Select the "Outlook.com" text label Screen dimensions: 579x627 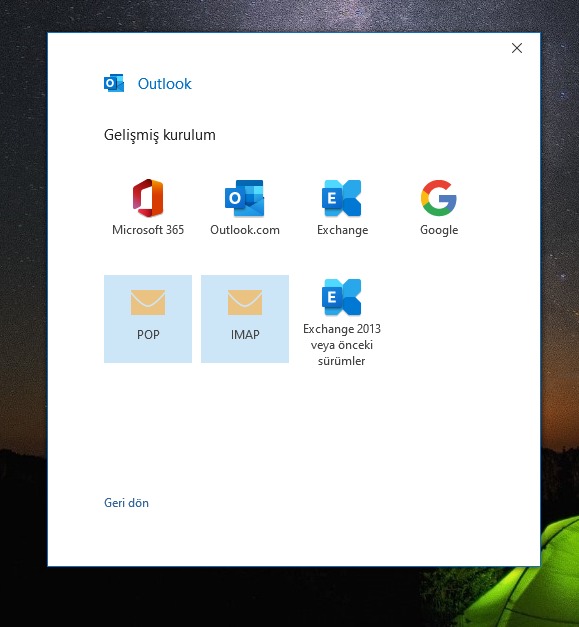point(245,230)
